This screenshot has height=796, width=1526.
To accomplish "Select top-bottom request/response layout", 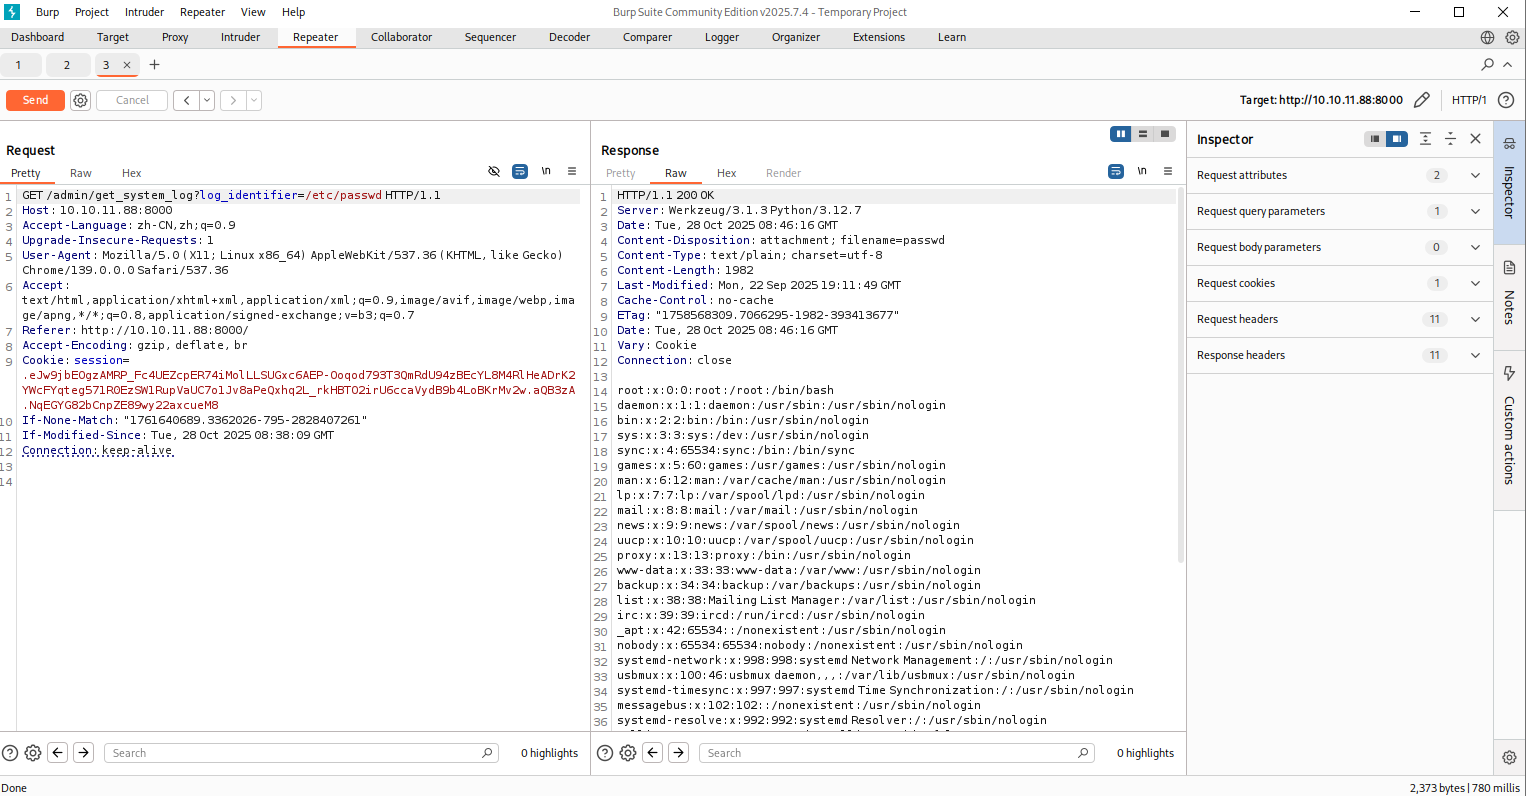I will (x=1143, y=134).
